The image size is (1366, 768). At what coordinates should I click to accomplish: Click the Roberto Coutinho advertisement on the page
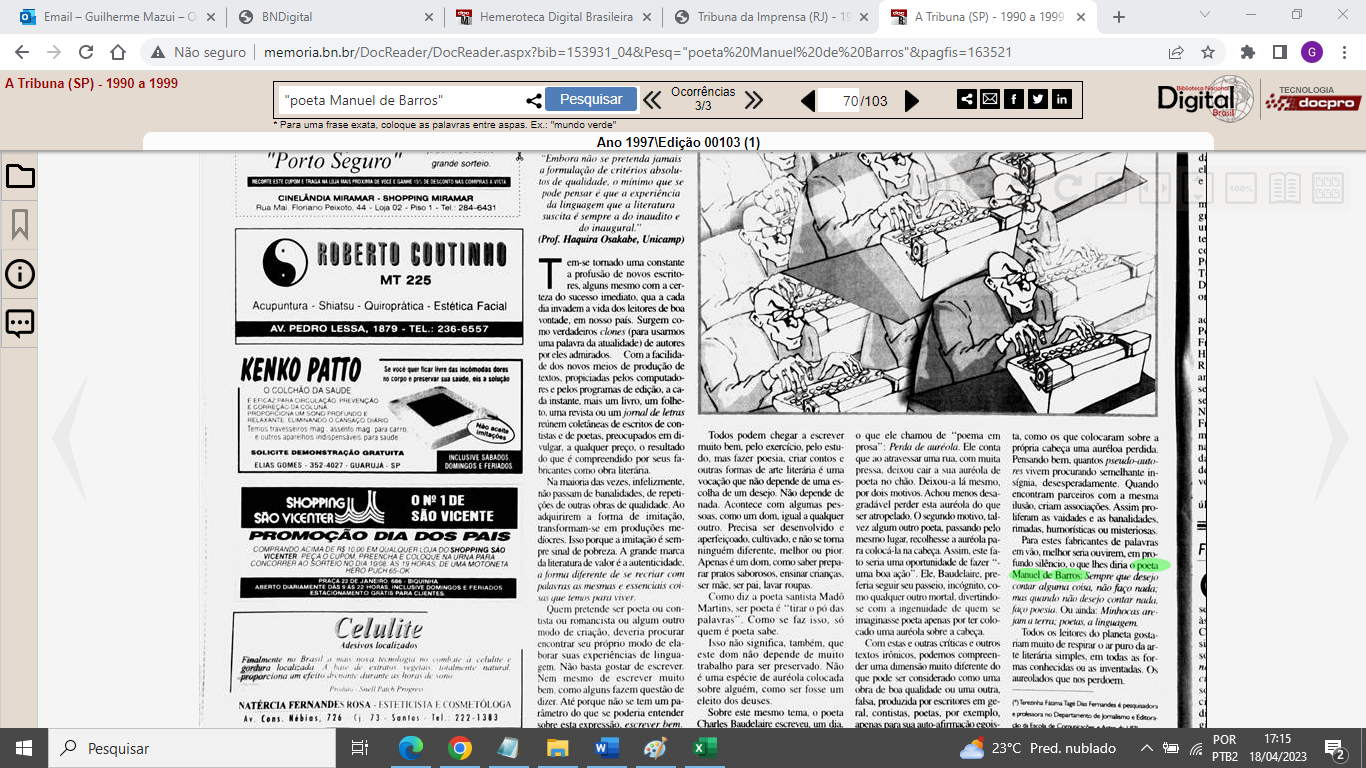379,287
